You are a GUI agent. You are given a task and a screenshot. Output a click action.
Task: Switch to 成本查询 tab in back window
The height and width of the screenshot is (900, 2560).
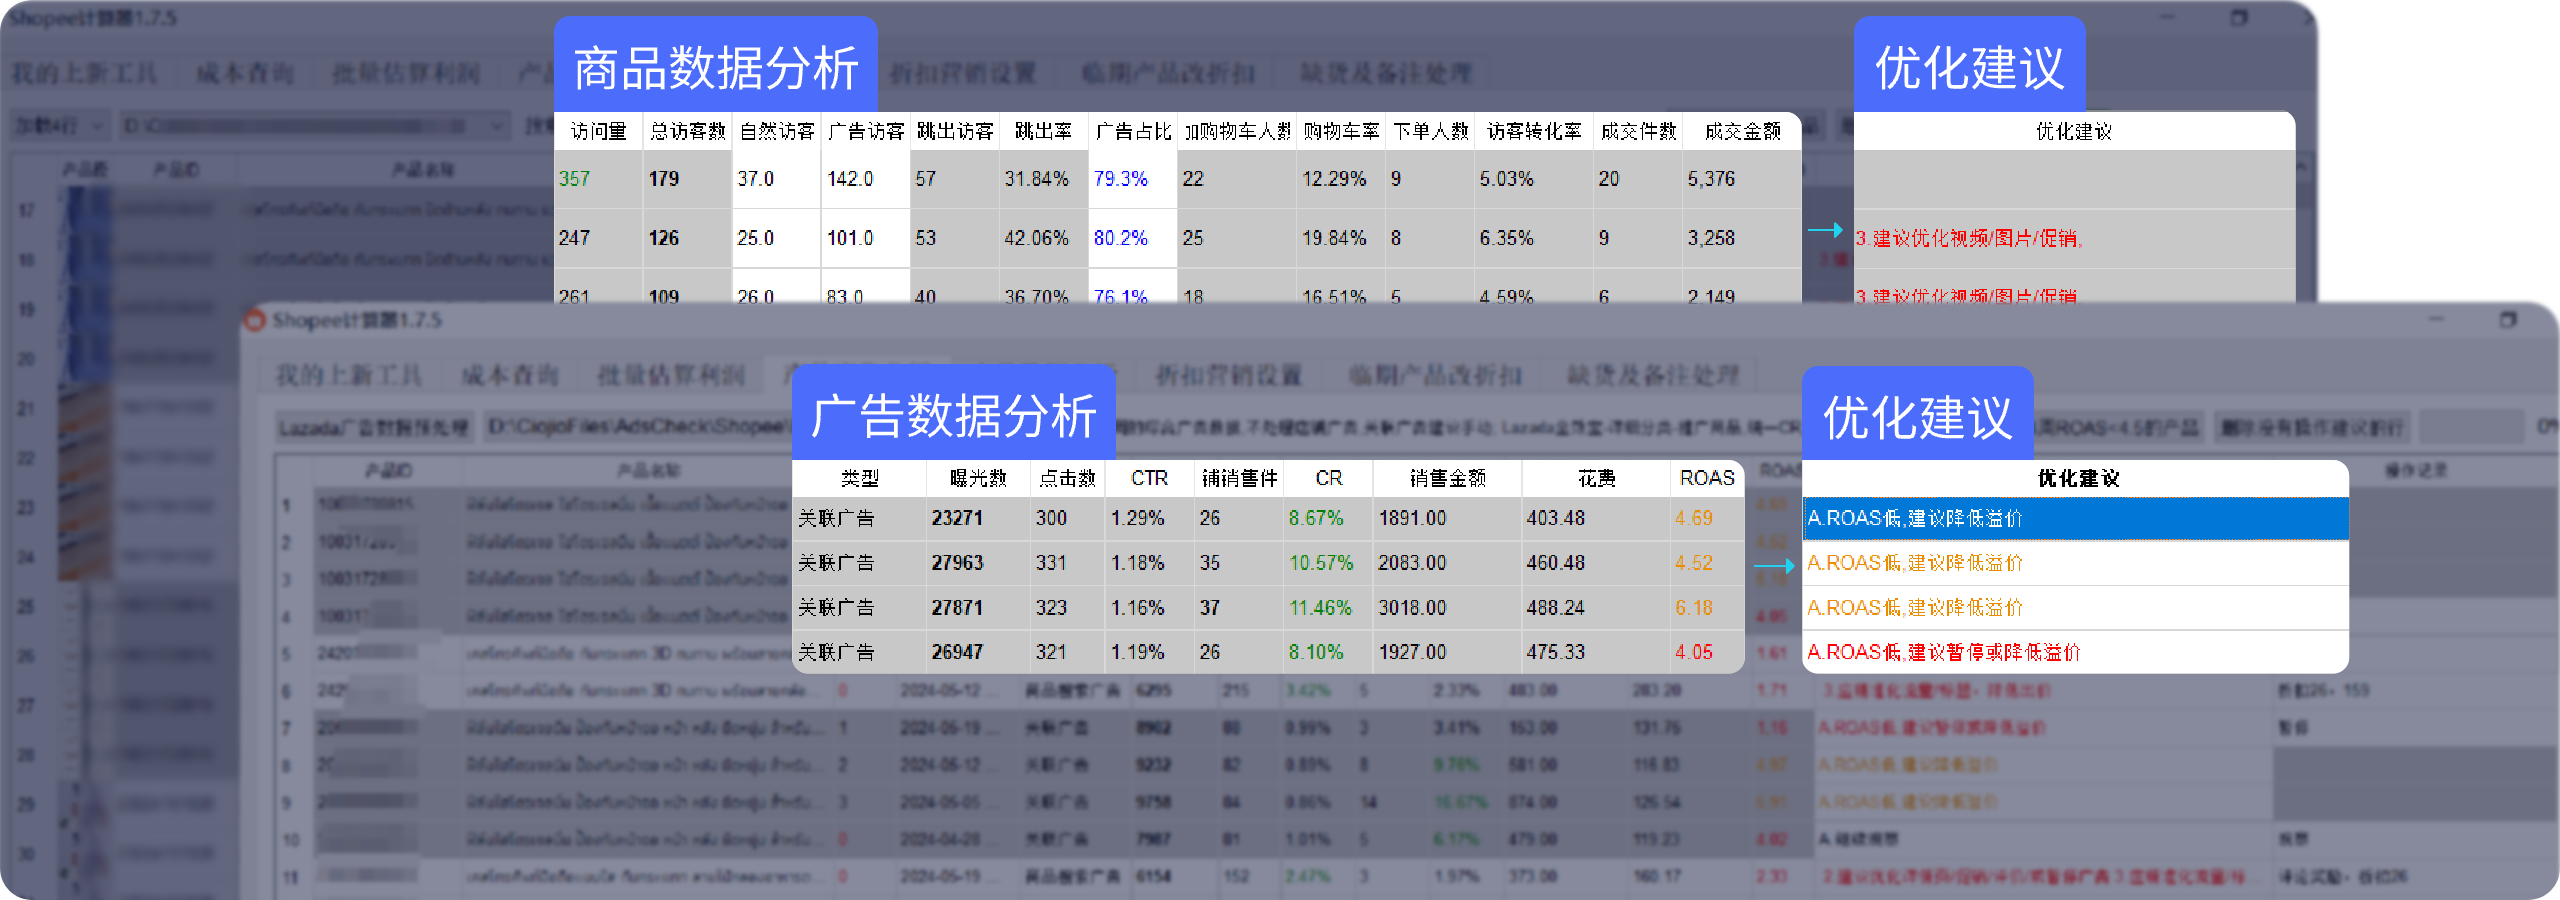pyautogui.click(x=244, y=74)
